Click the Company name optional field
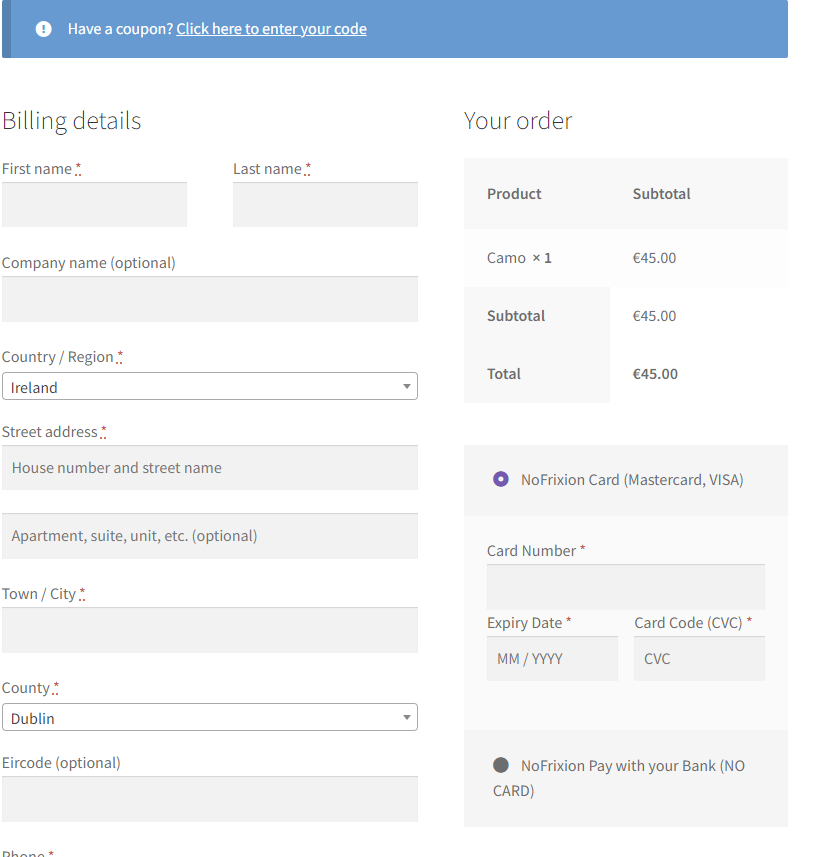The width and height of the screenshot is (818, 857). [209, 298]
